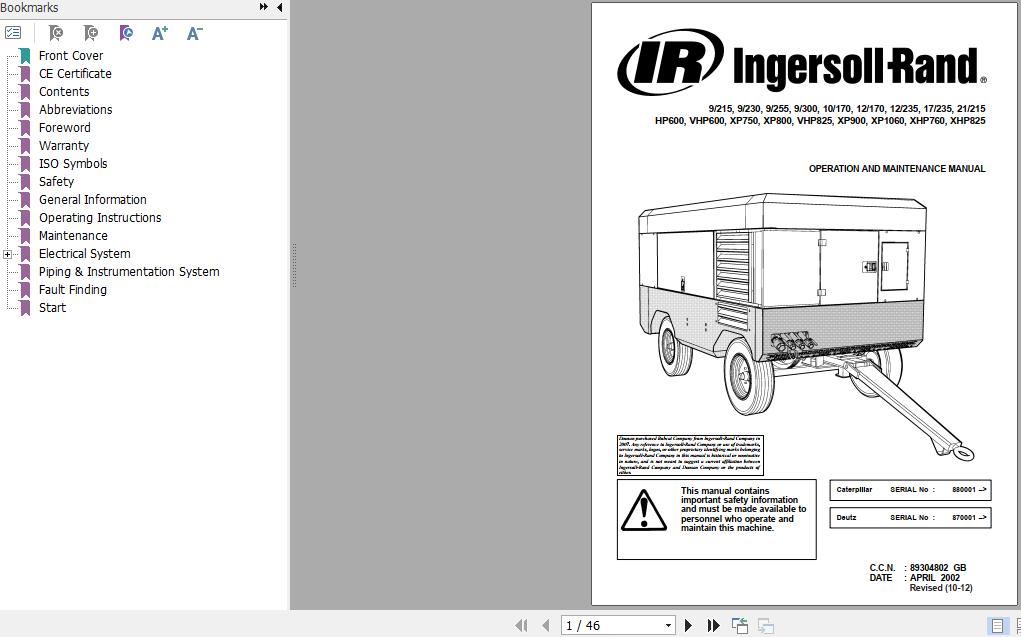Screen dimensions: 1021x637
Task: Jump to Operating Instructions bookmark
Action: coord(100,218)
